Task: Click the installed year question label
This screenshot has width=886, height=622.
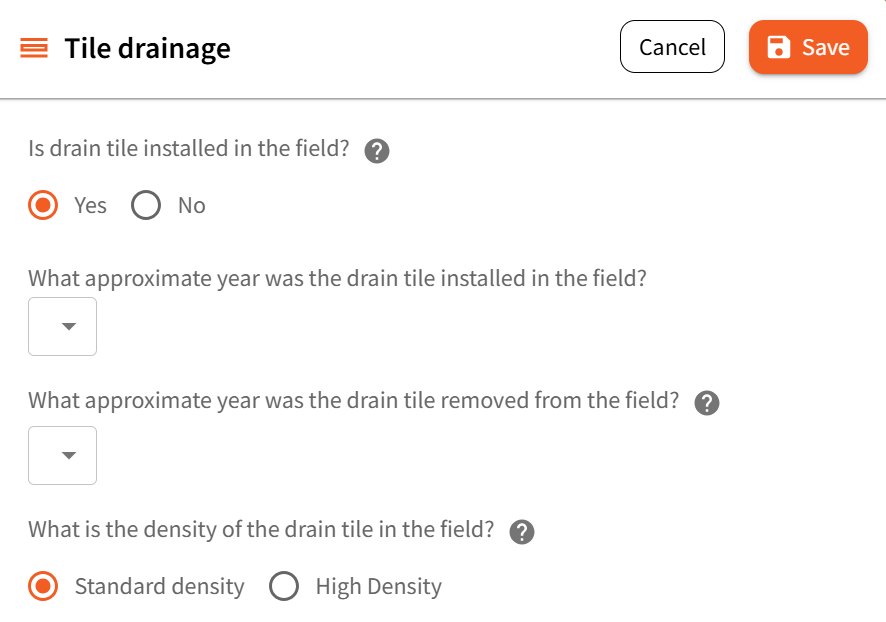Action: 337,278
